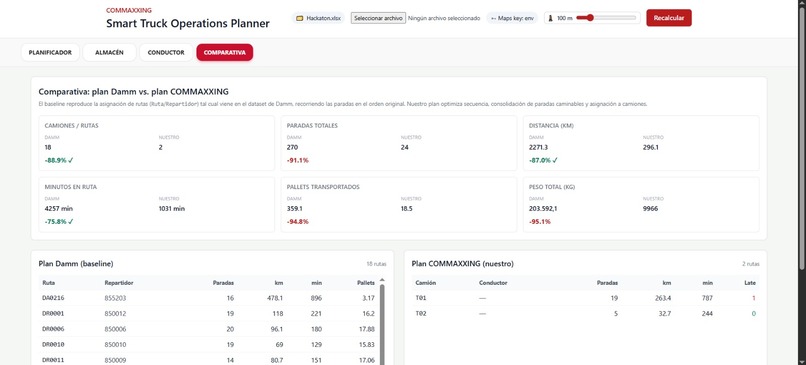Viewport: 806px width, 365px height.
Task: Click the 478.1 km value for DA0216
Action: [274, 298]
